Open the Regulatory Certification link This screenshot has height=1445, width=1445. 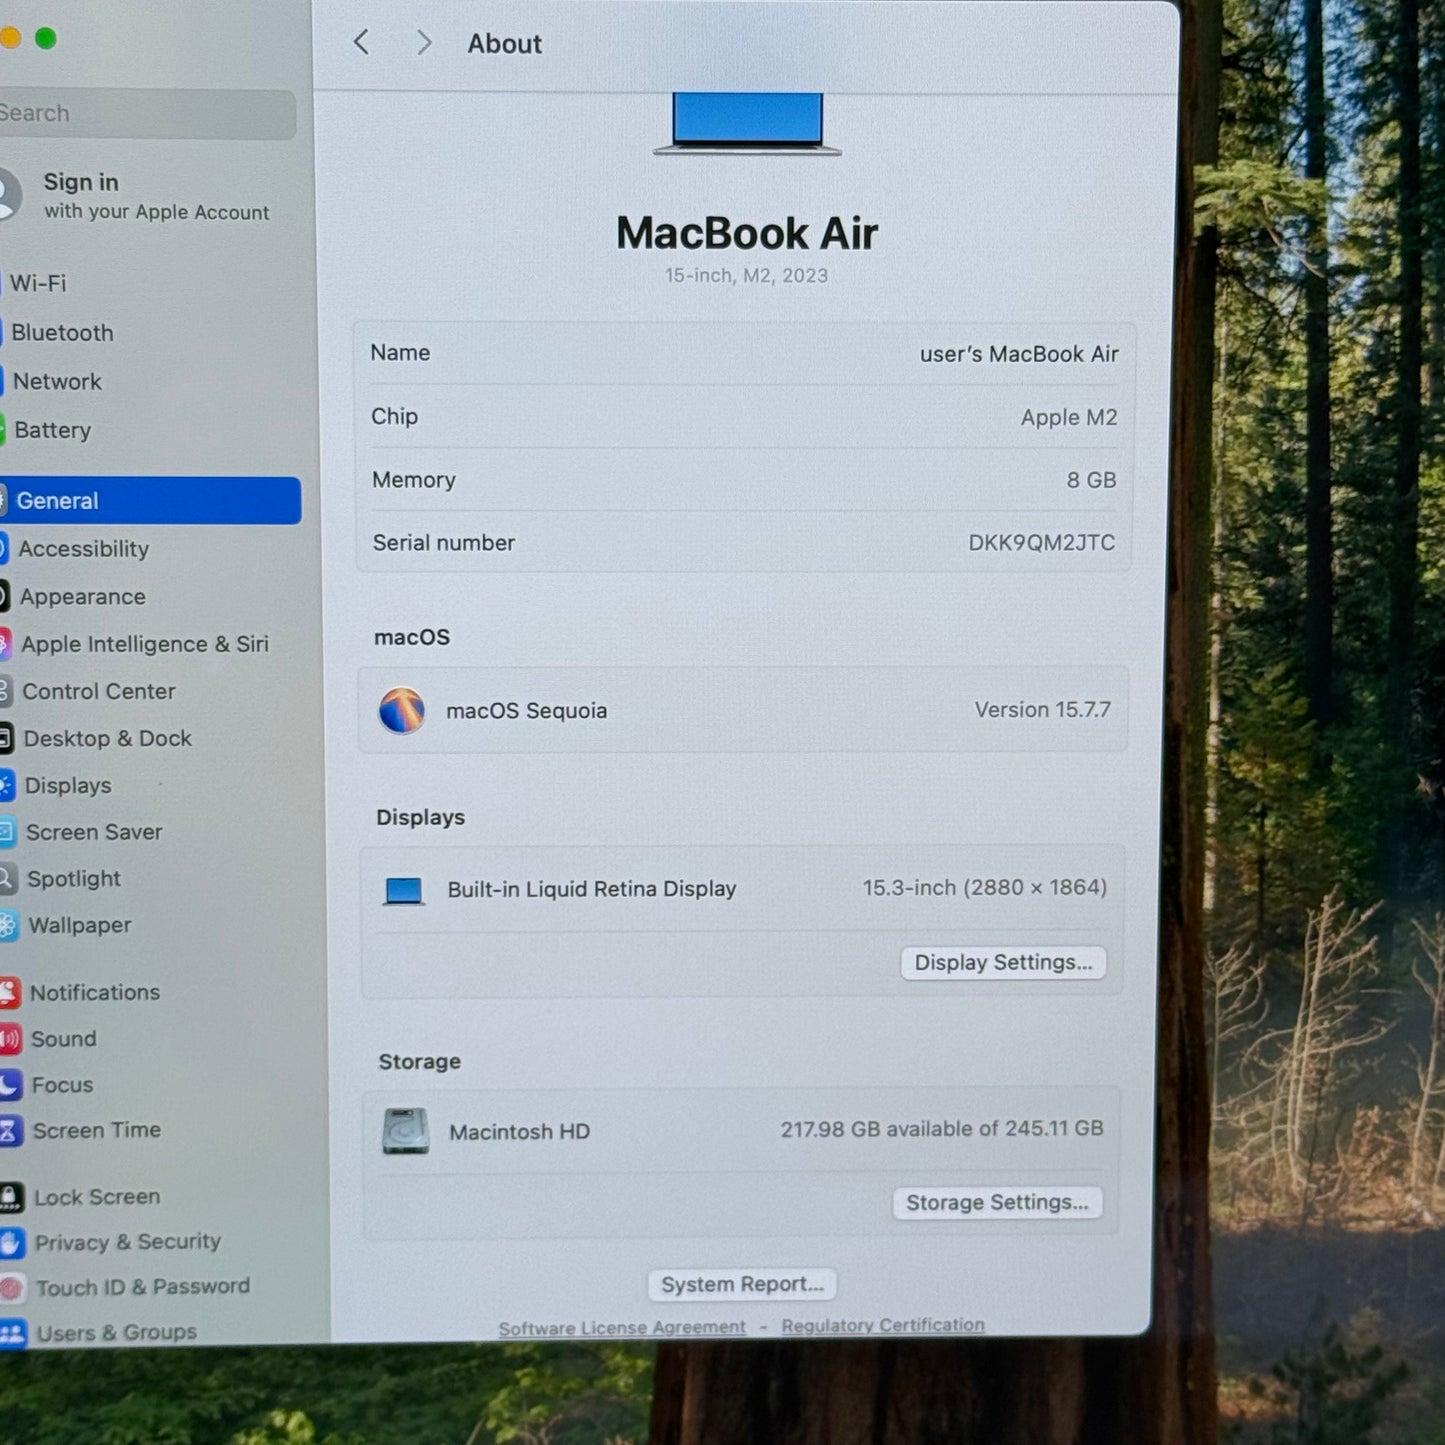(x=883, y=1325)
